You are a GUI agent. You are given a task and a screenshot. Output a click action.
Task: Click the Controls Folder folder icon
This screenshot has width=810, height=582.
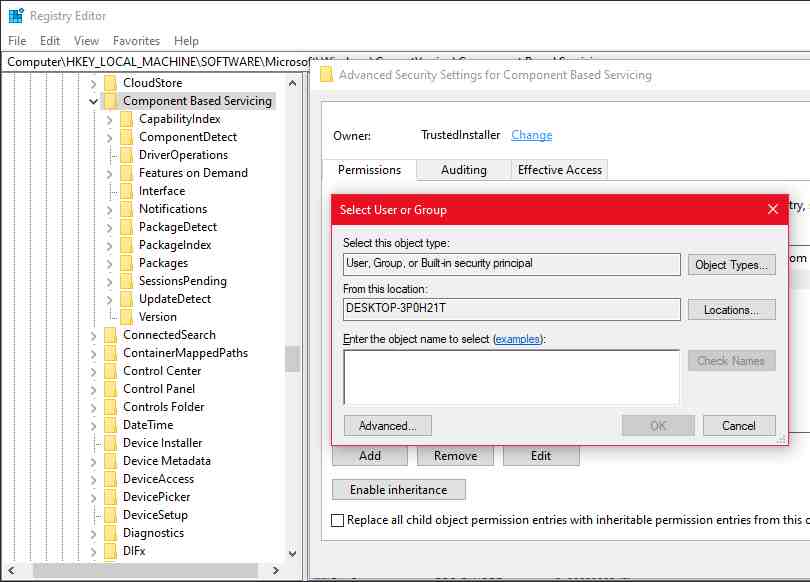point(111,407)
